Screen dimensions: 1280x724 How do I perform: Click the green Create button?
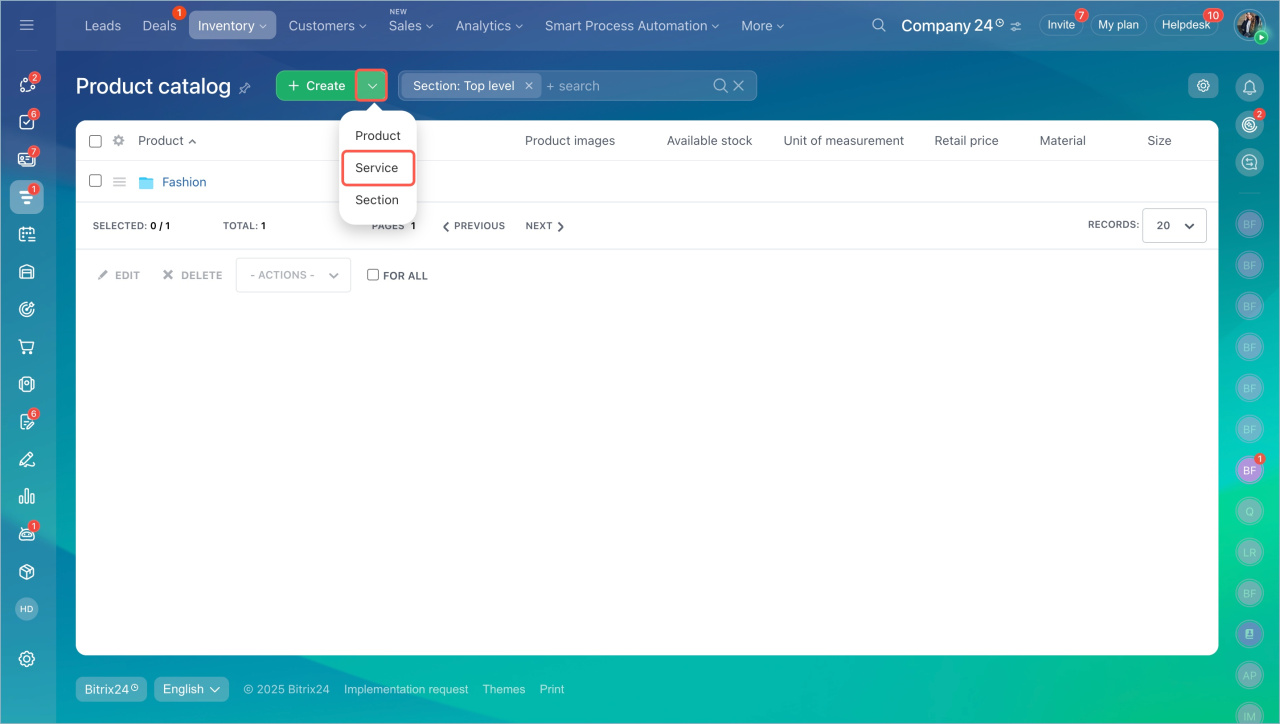316,86
